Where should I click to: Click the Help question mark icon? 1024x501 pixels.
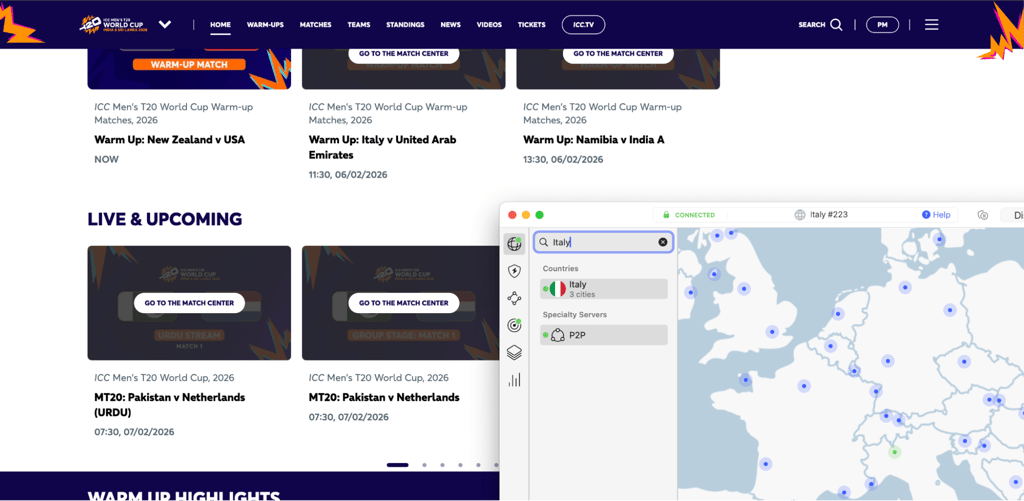[x=926, y=215]
